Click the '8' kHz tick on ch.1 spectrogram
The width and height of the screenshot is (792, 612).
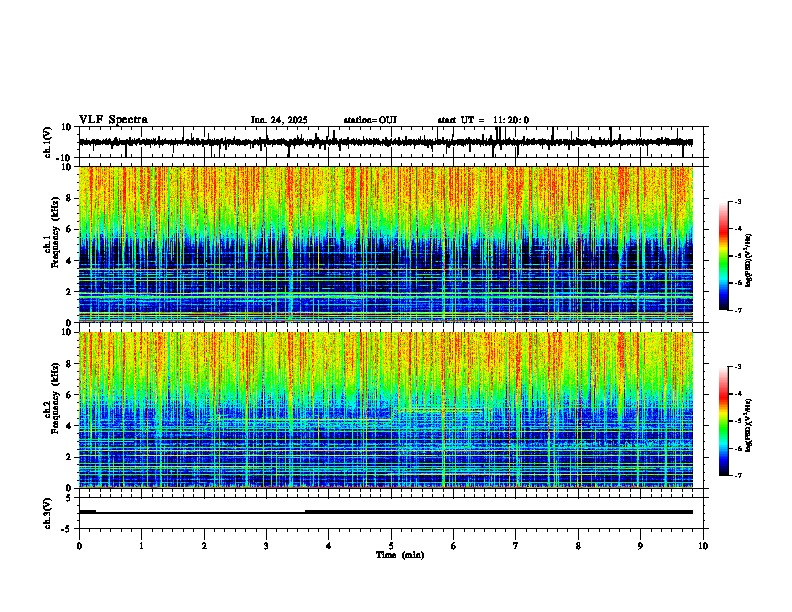pyautogui.click(x=69, y=198)
